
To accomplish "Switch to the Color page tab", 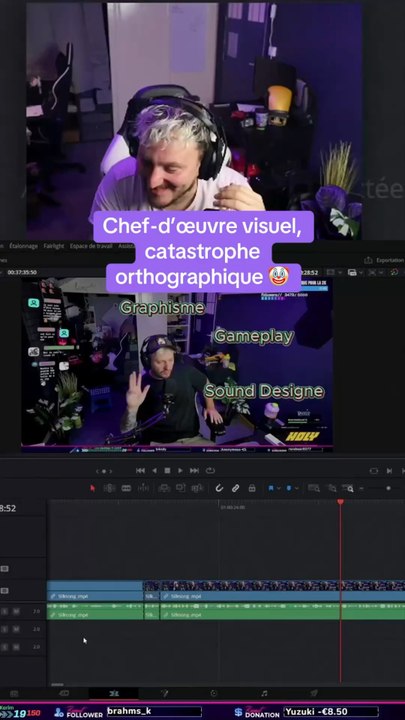I will pos(214,693).
